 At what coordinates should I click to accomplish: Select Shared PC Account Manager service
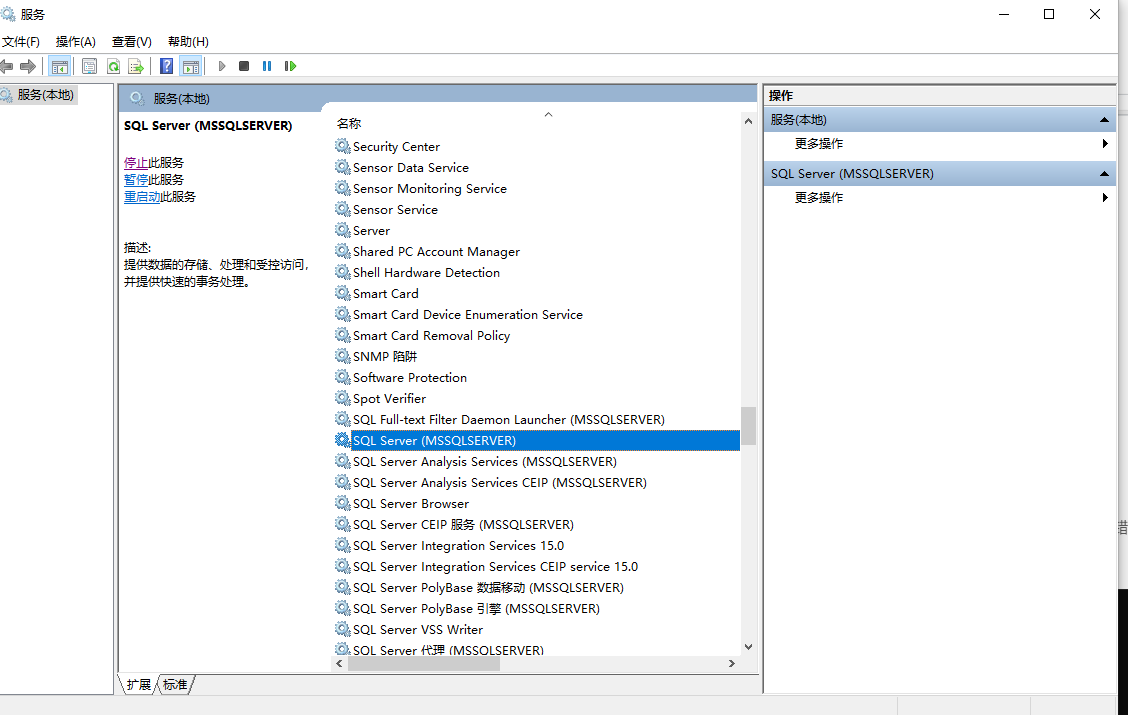tap(436, 252)
